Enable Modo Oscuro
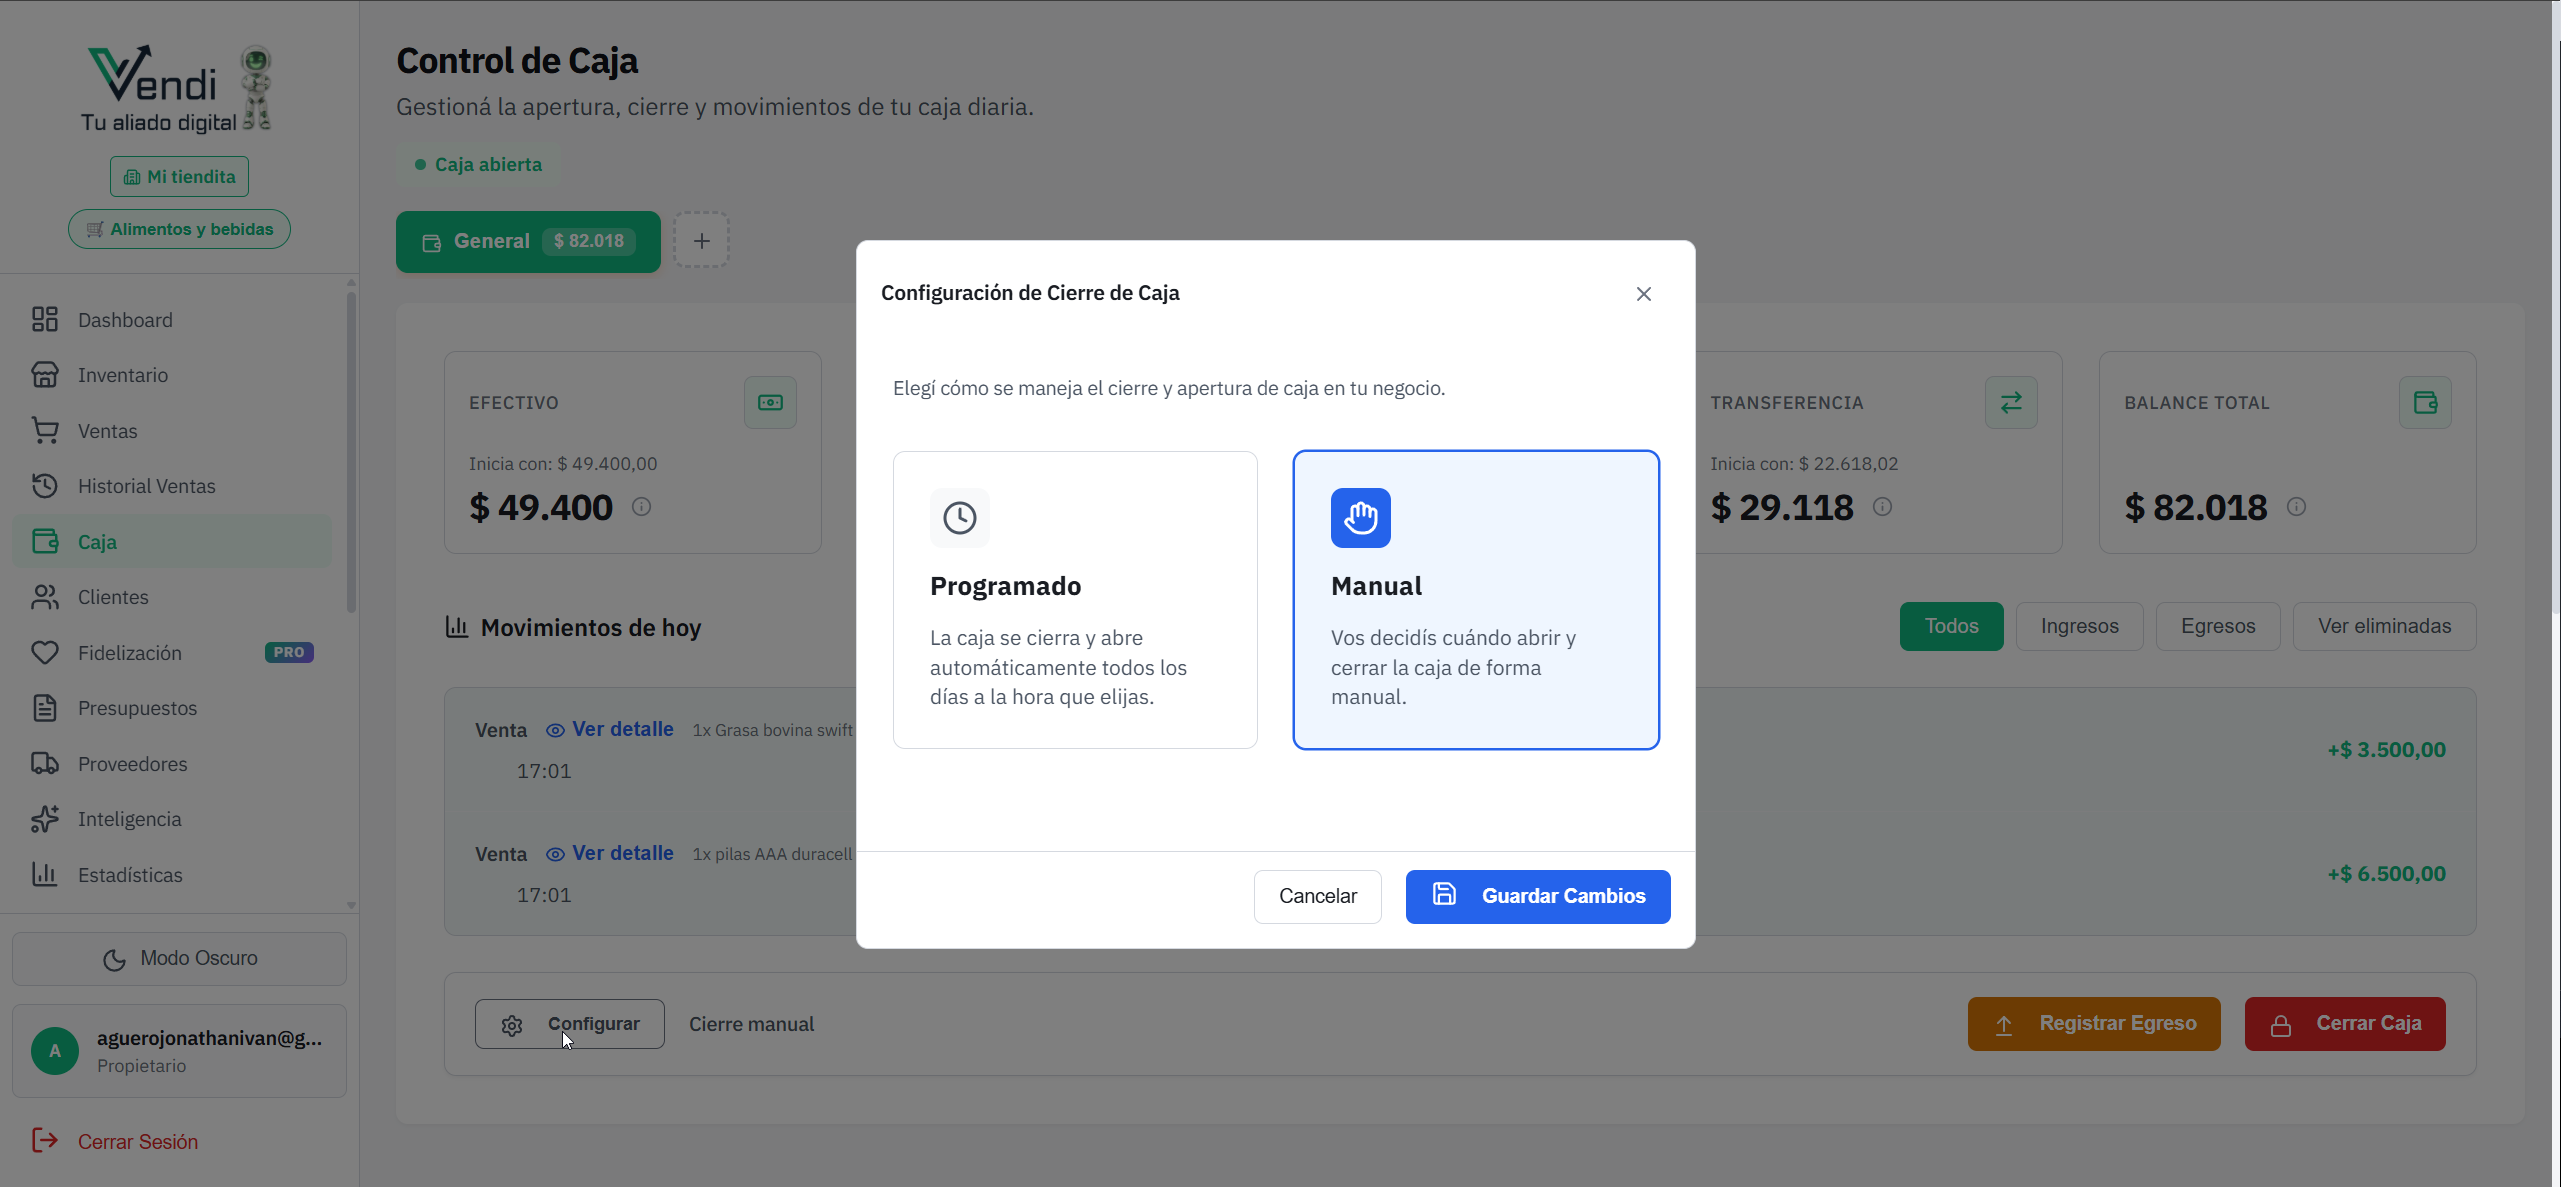This screenshot has height=1187, width=2561. (x=179, y=958)
